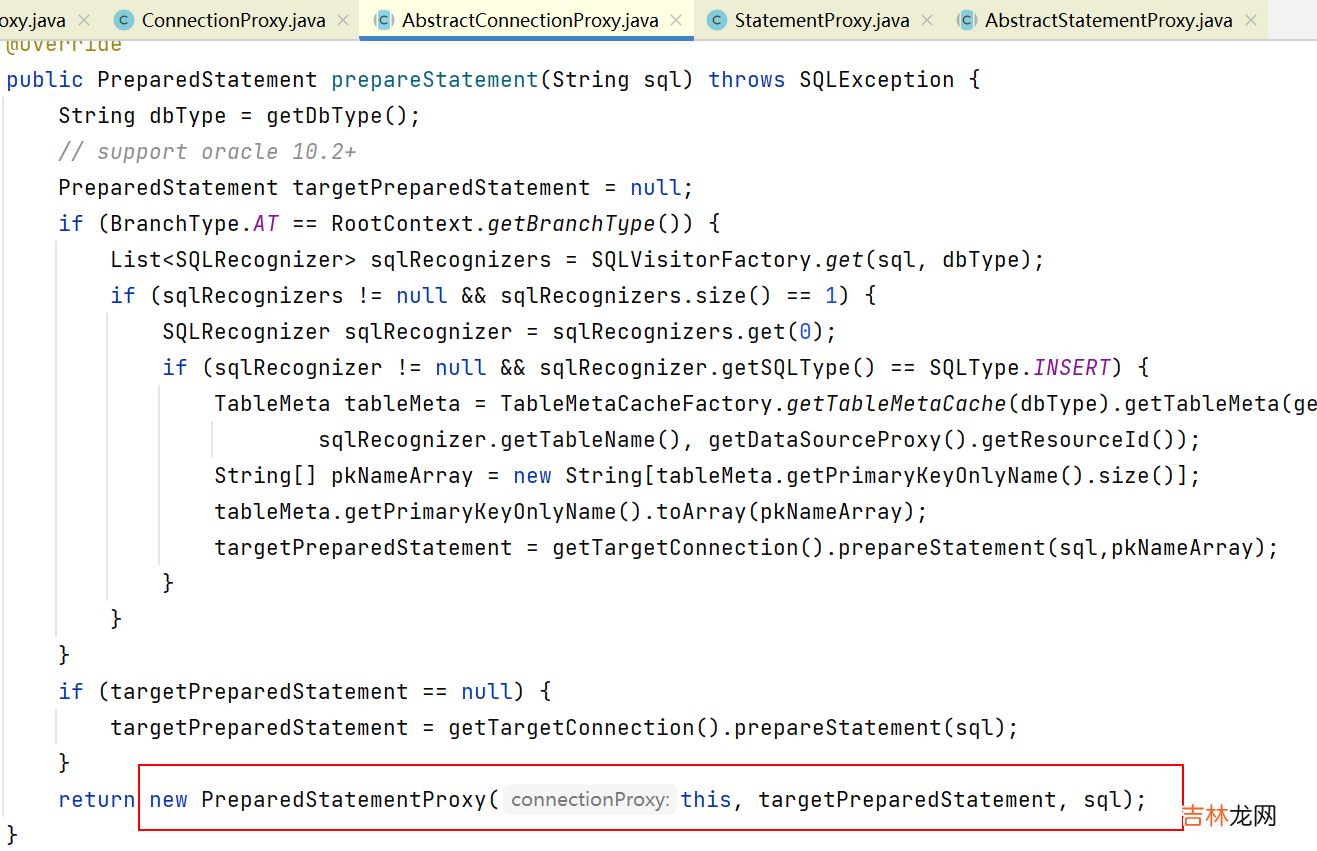The image size is (1317, 851).
Task: Open the AbstractStatementProxy.java tab
Action: 1108,20
